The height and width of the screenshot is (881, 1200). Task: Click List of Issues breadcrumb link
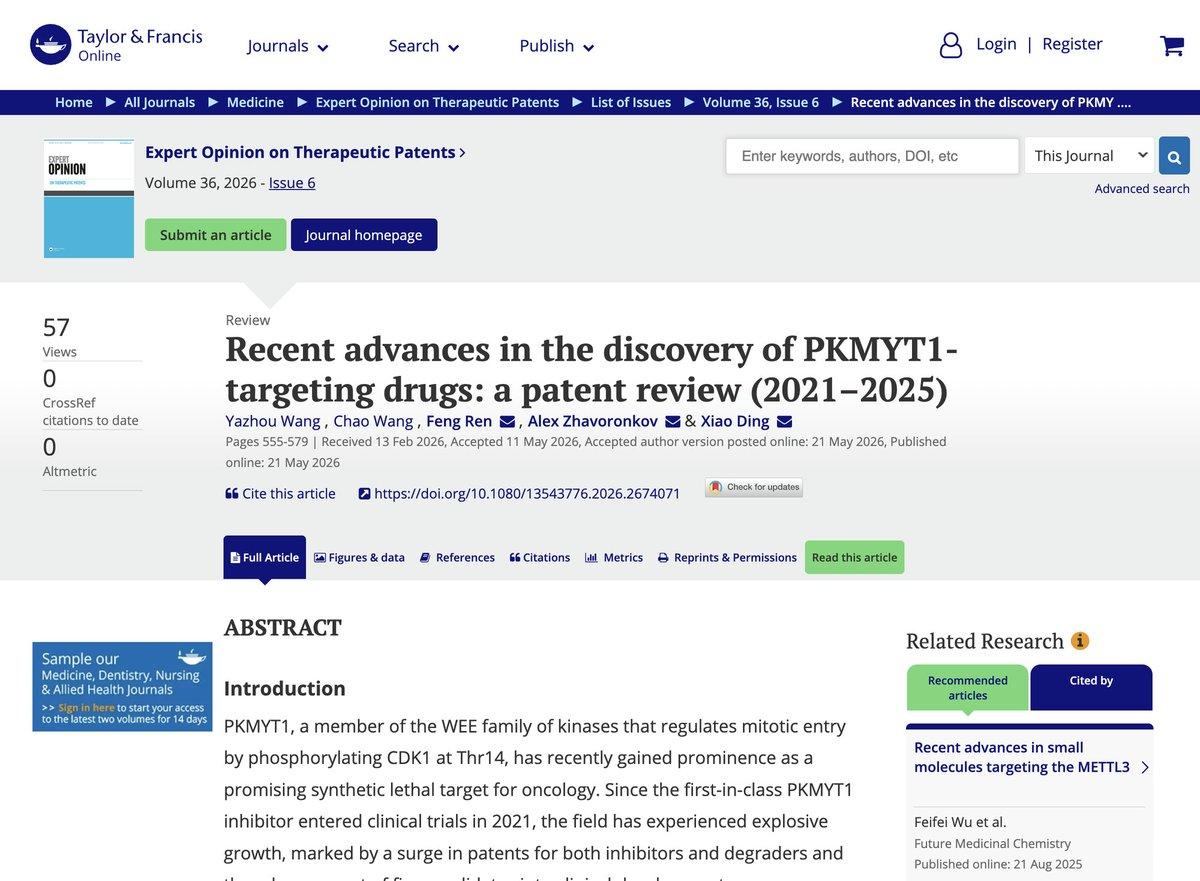tap(631, 102)
